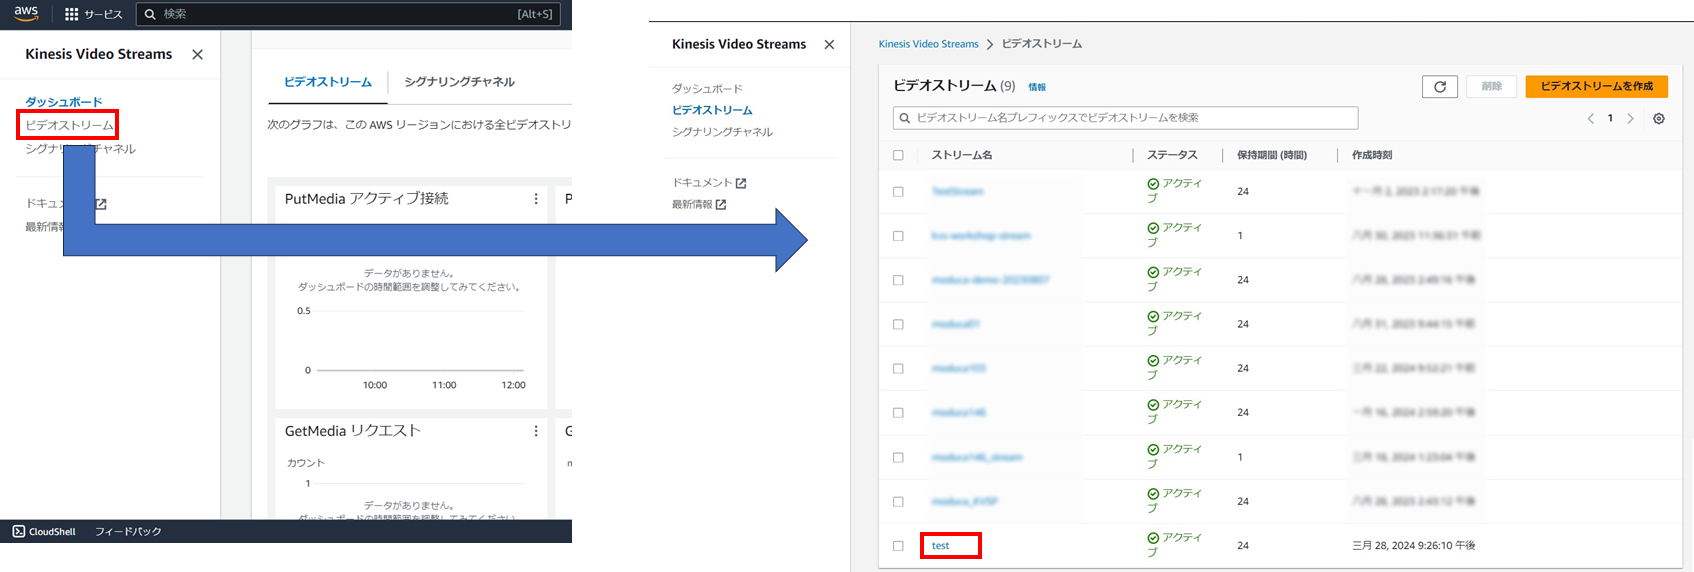Screen dimensions: 1694x572
Task: Tick the checkbox for the TestStream row
Action: tap(898, 192)
